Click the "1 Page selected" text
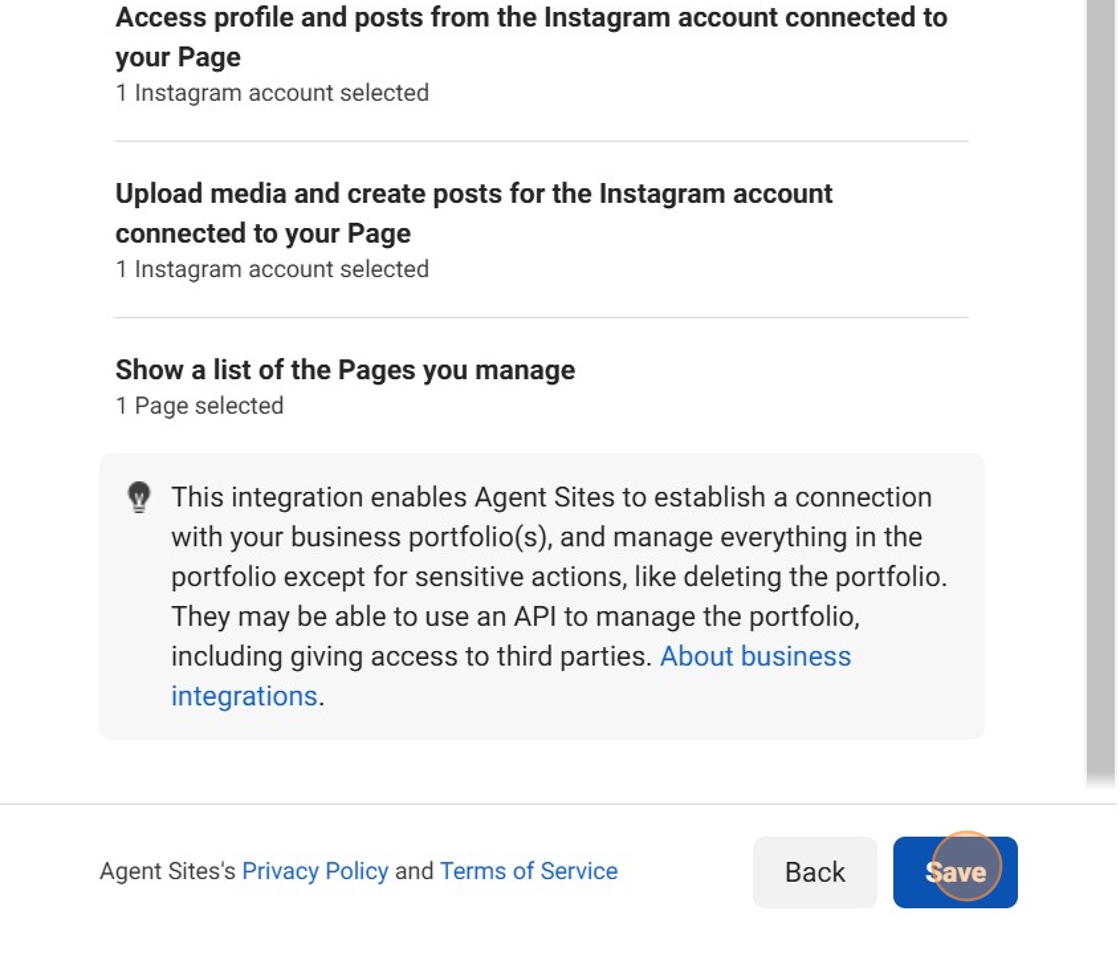Screen dimensions: 1120x956 click(200, 406)
